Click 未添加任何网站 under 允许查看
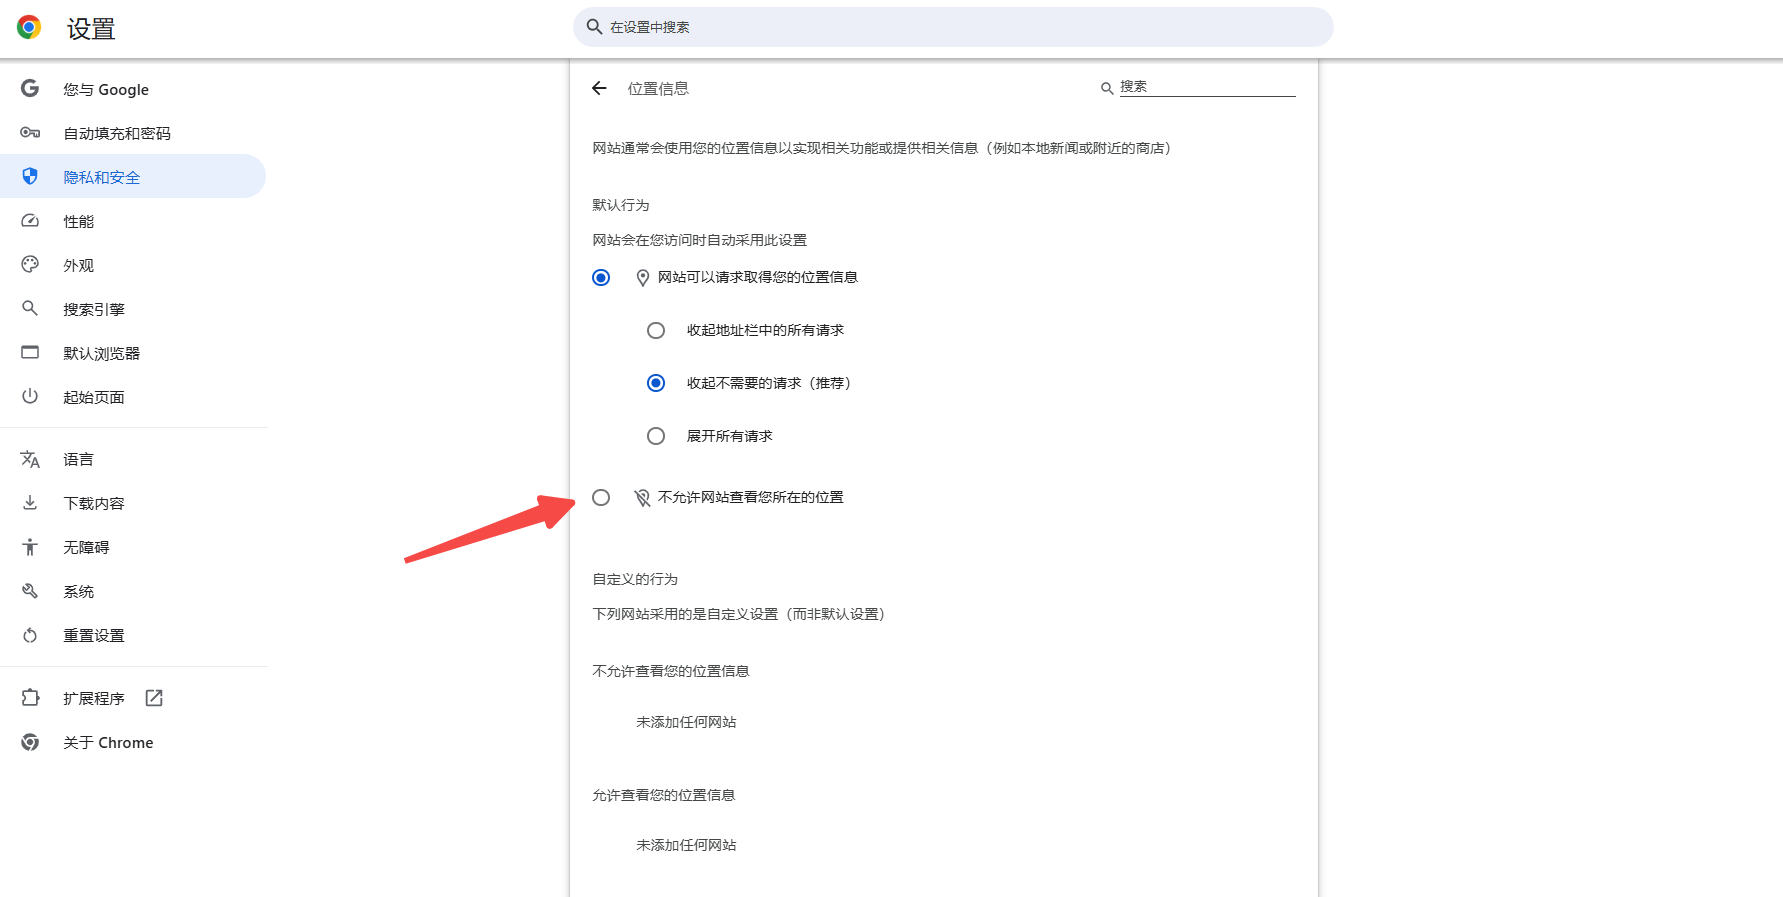This screenshot has width=1783, height=897. click(686, 845)
